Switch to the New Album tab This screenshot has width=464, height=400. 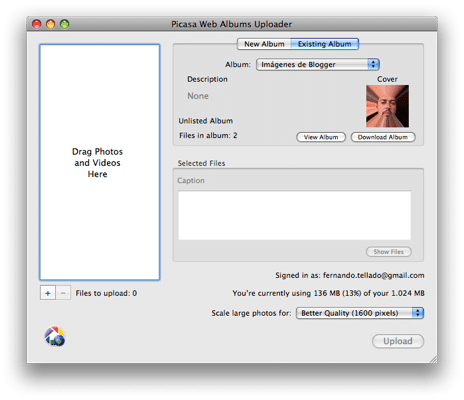pyautogui.click(x=264, y=44)
